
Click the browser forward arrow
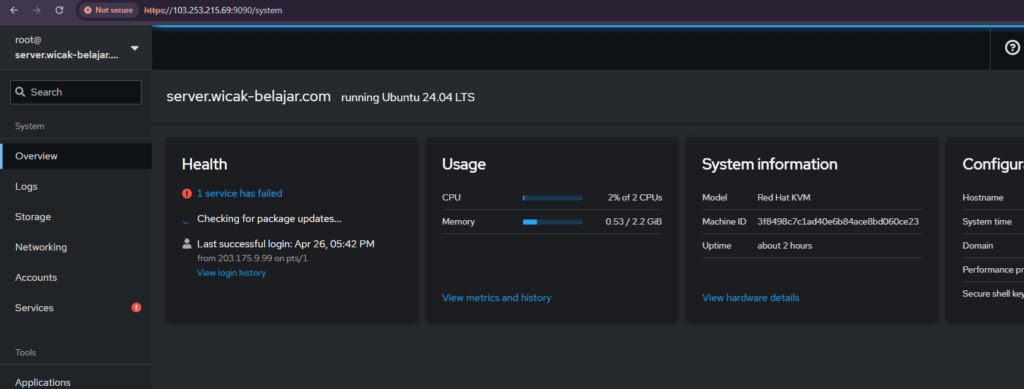(37, 10)
